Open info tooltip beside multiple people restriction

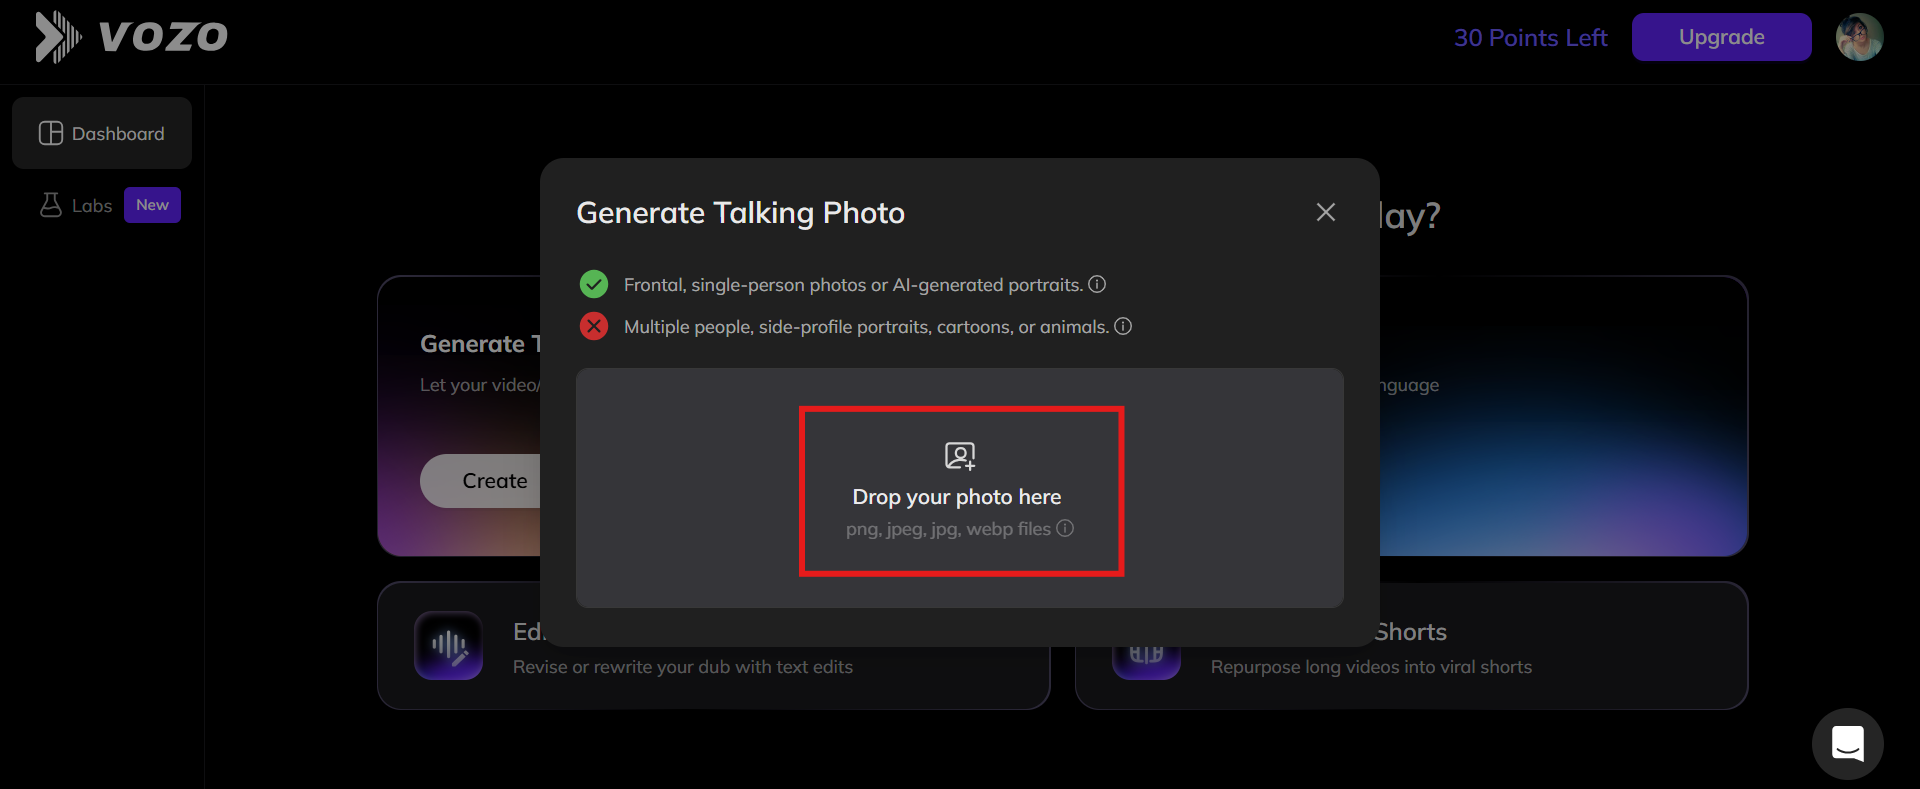point(1123,326)
